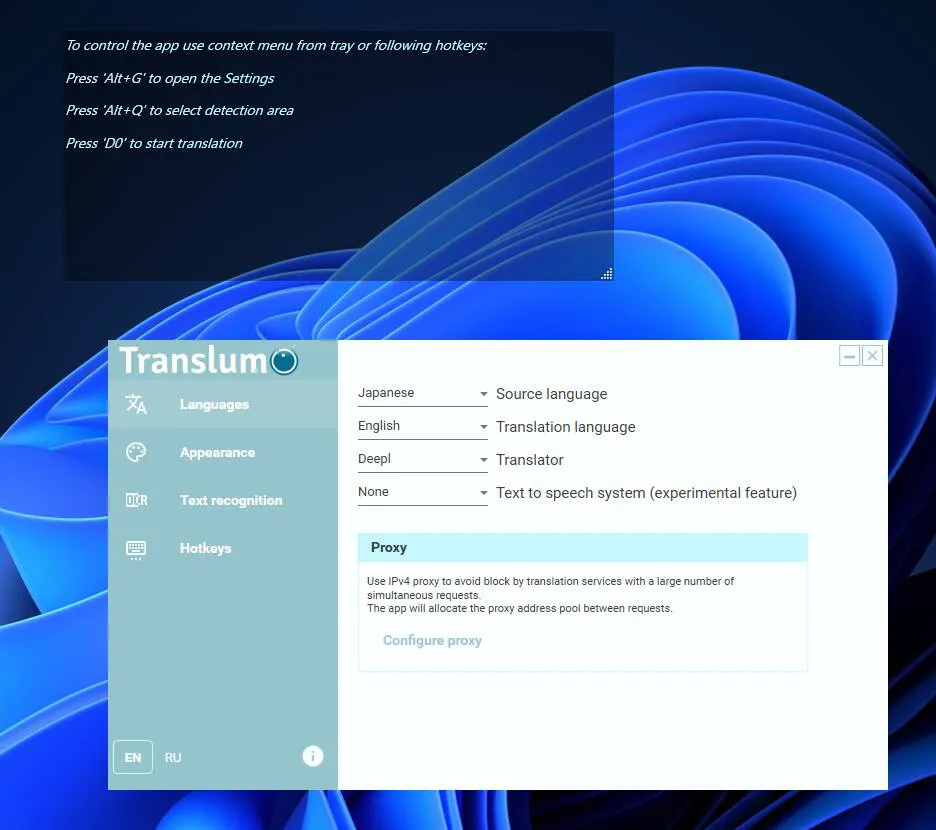Click the Configure proxy button
Image resolution: width=936 pixels, height=830 pixels.
tap(432, 640)
